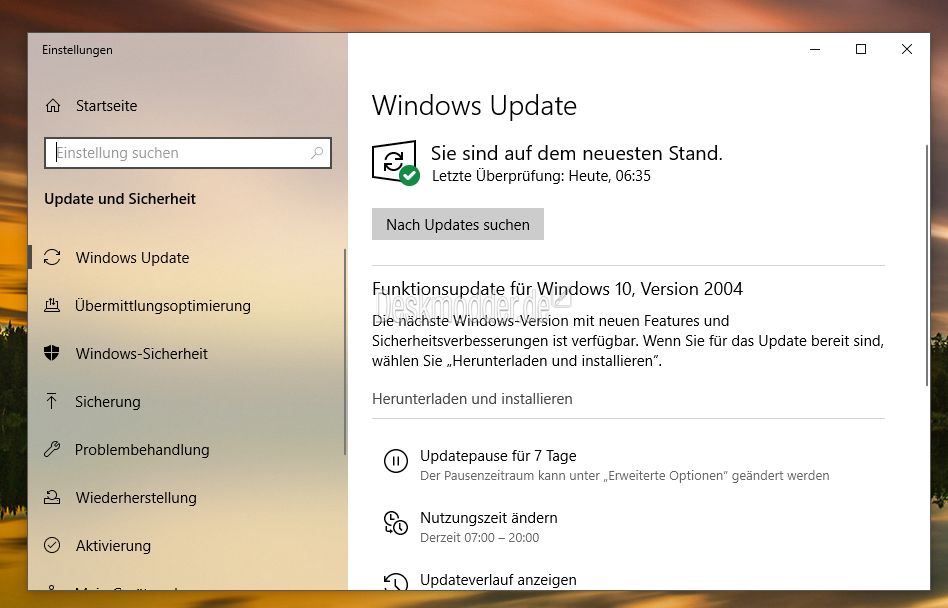
Task: Click the history icon beside Updateverlauf anzeigen
Action: (x=396, y=581)
